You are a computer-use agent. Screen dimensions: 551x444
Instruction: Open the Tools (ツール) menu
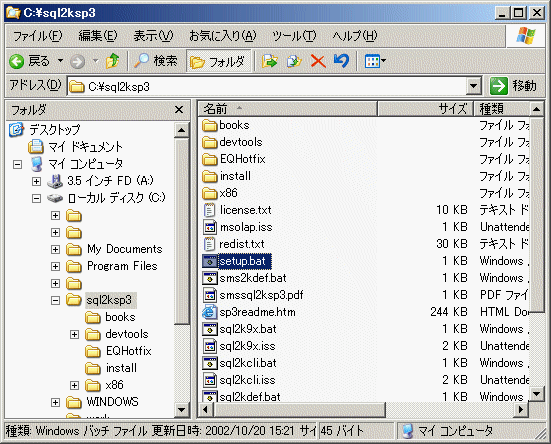tap(294, 35)
